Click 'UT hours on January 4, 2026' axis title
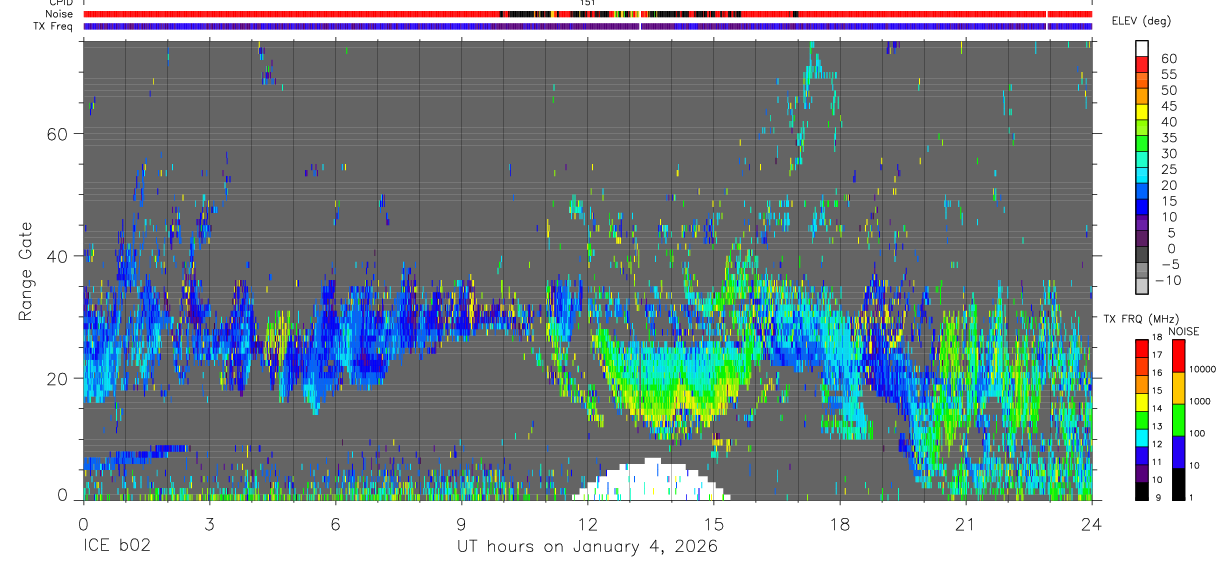 587,546
